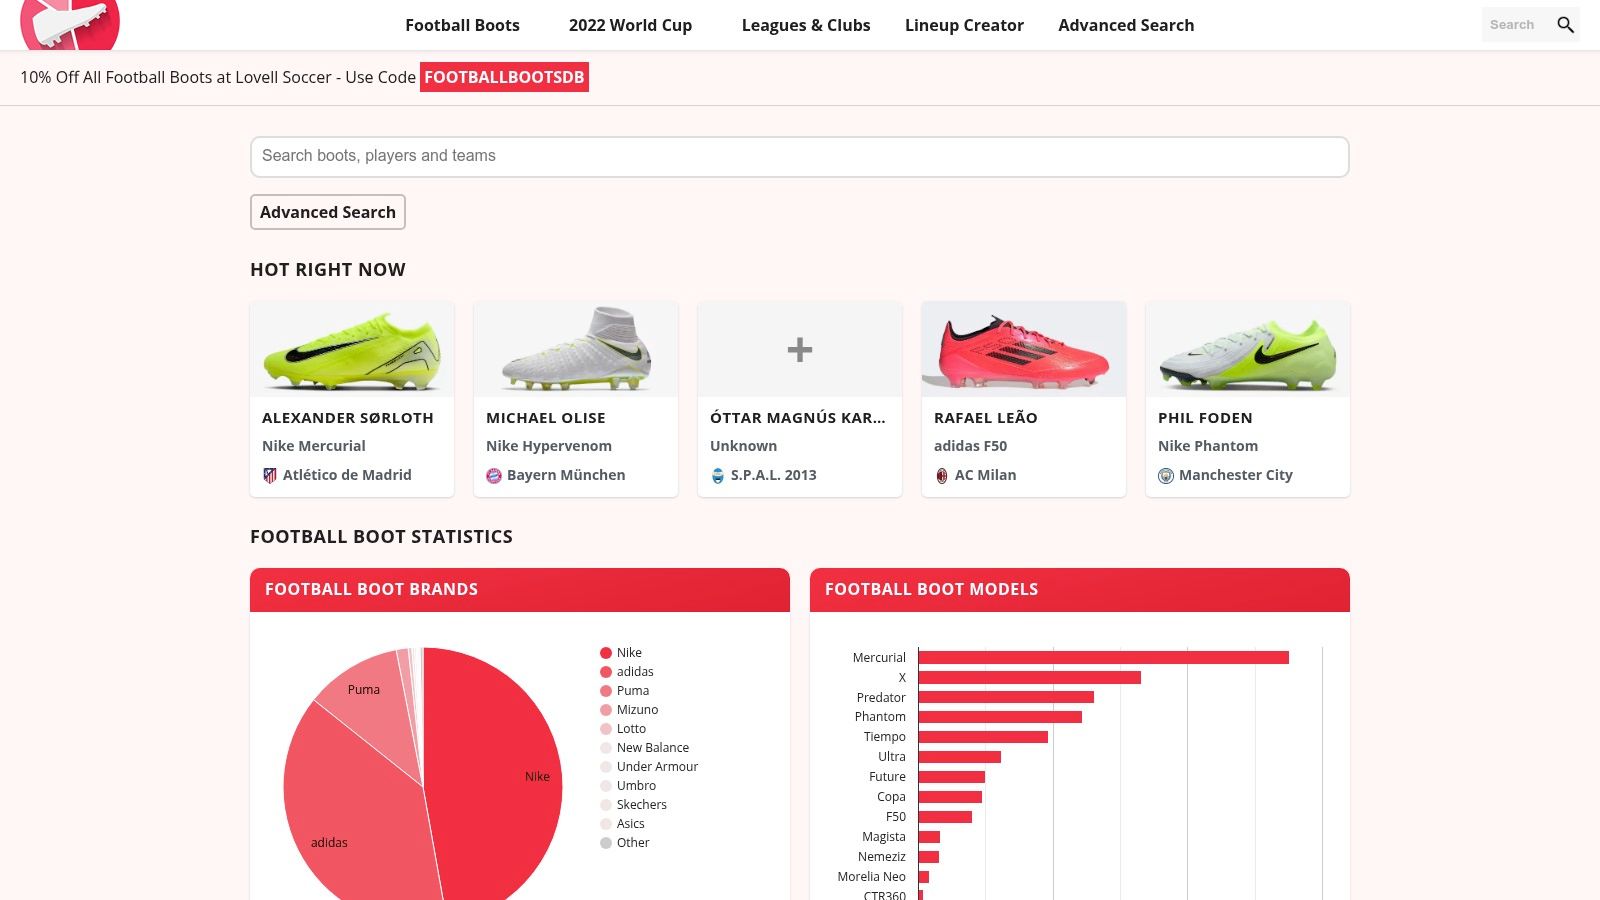Open the Leagues & Clubs dropdown
Image resolution: width=1600 pixels, height=900 pixels.
(805, 25)
